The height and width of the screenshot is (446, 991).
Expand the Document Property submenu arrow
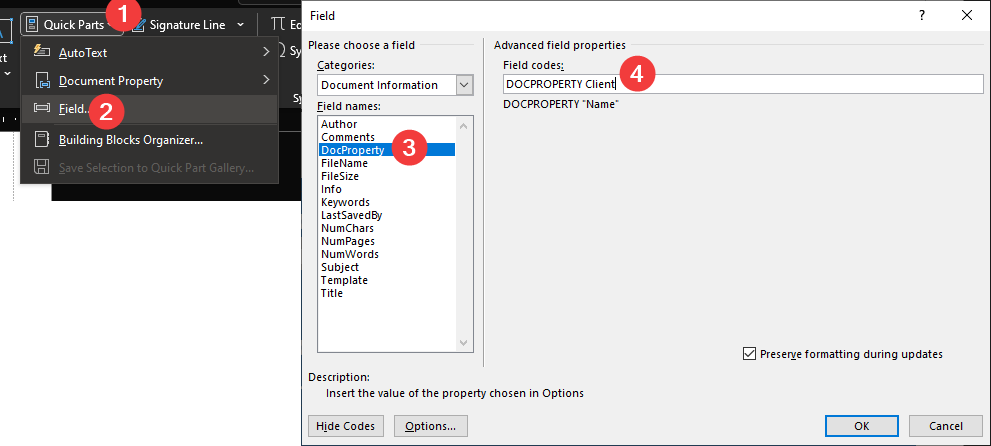266,80
